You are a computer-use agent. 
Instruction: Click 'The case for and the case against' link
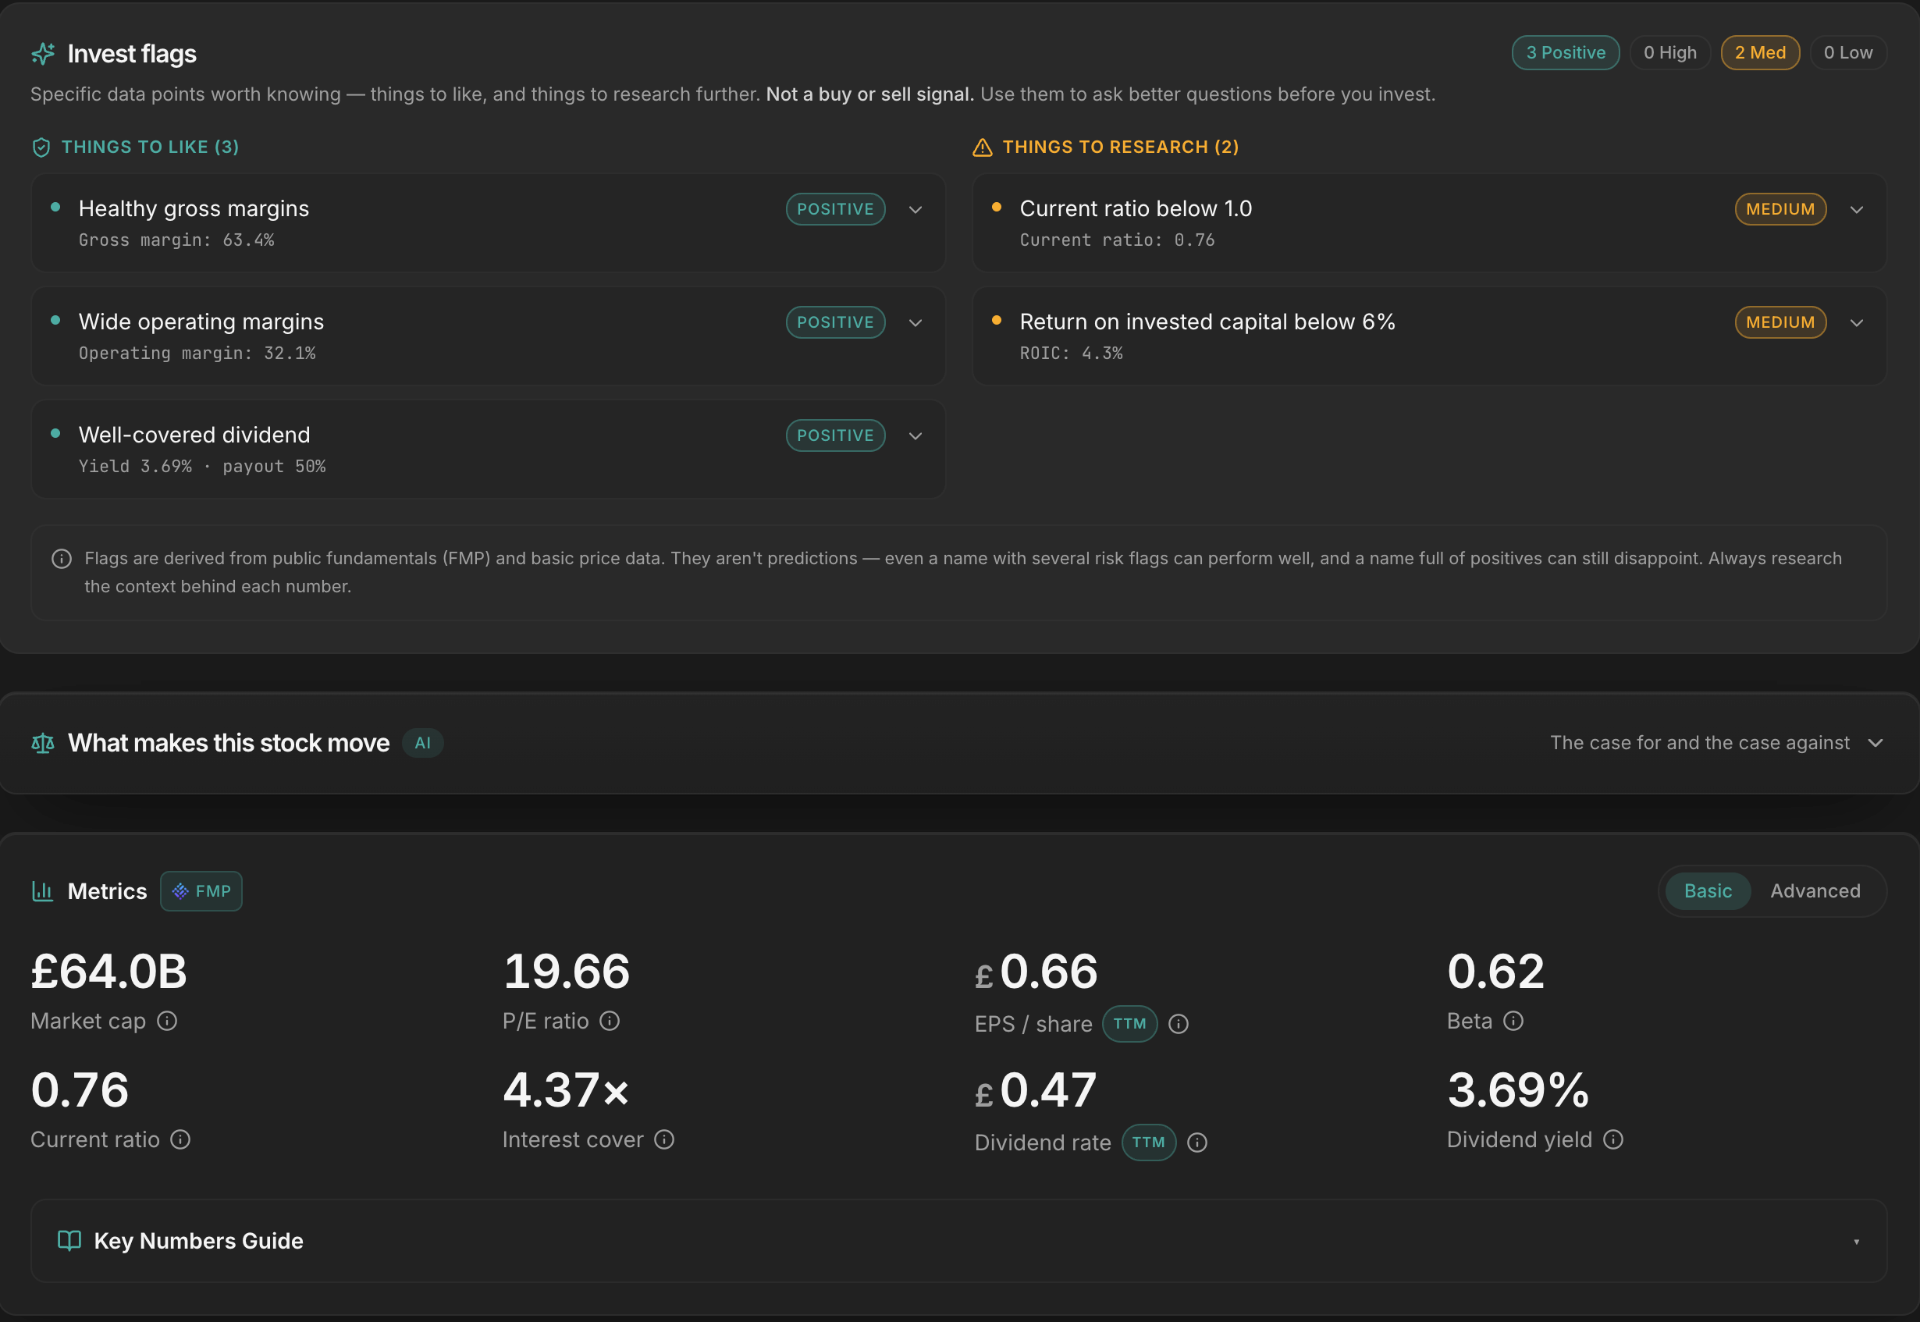tap(1700, 743)
